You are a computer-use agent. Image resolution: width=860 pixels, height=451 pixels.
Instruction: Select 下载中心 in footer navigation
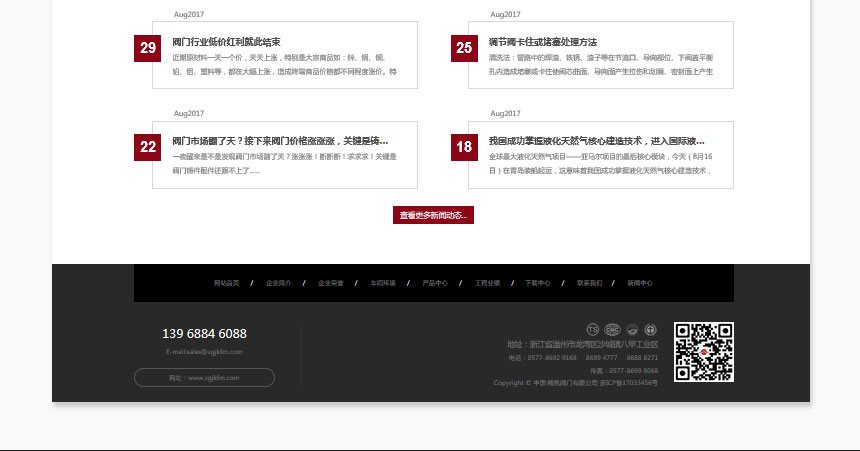coord(538,283)
